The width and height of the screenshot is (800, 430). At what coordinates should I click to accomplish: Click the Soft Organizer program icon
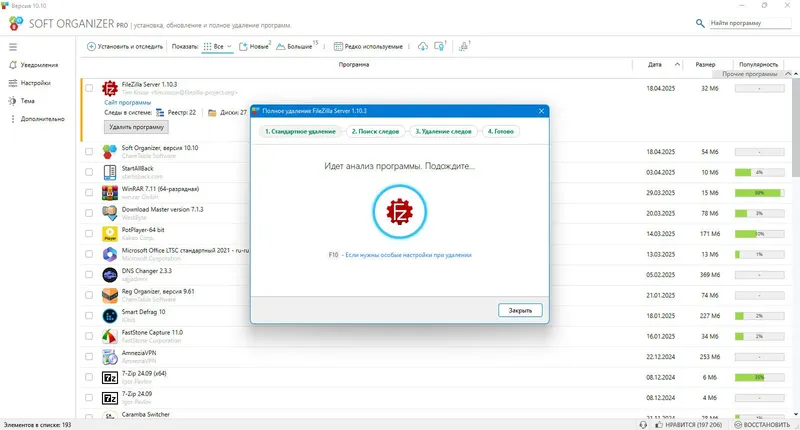[110, 151]
